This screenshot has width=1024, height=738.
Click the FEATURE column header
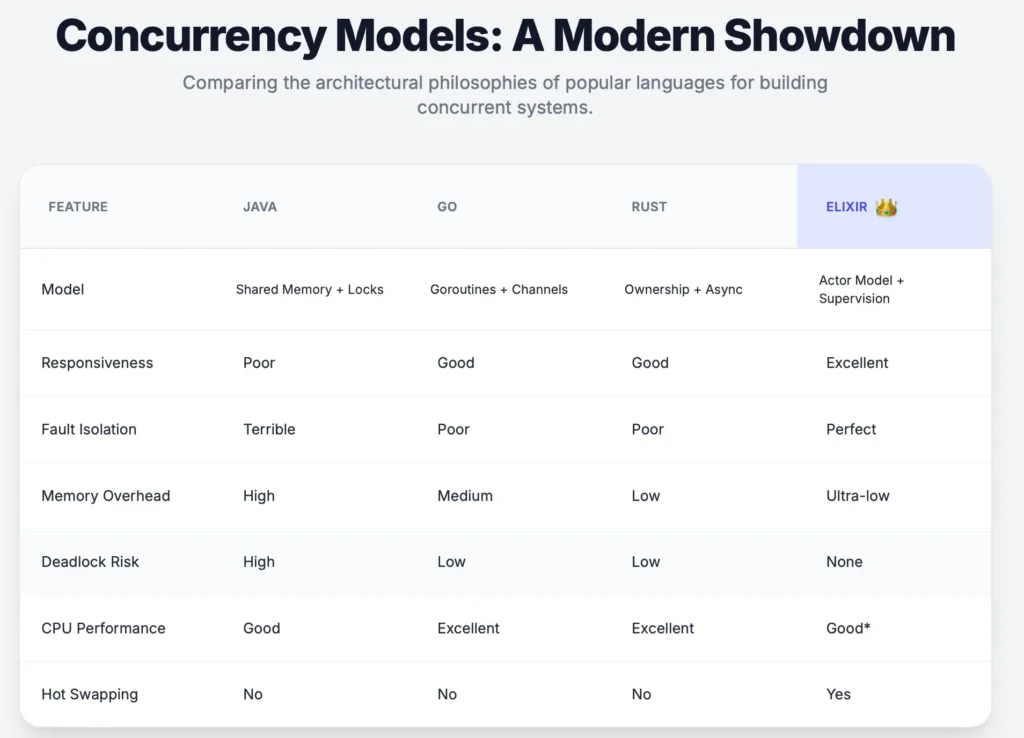pos(78,207)
